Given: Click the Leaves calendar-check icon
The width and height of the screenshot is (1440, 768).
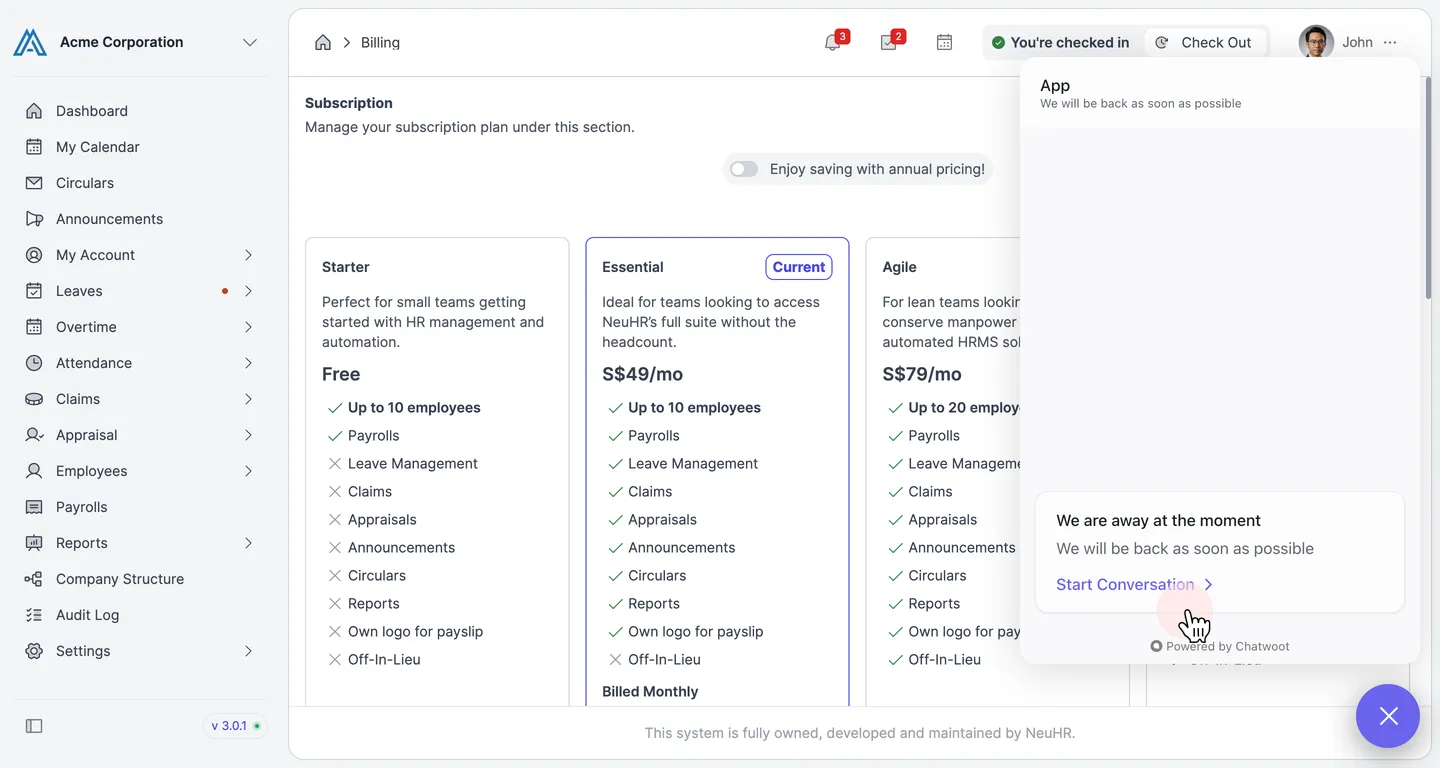Looking at the screenshot, I should coord(34,291).
